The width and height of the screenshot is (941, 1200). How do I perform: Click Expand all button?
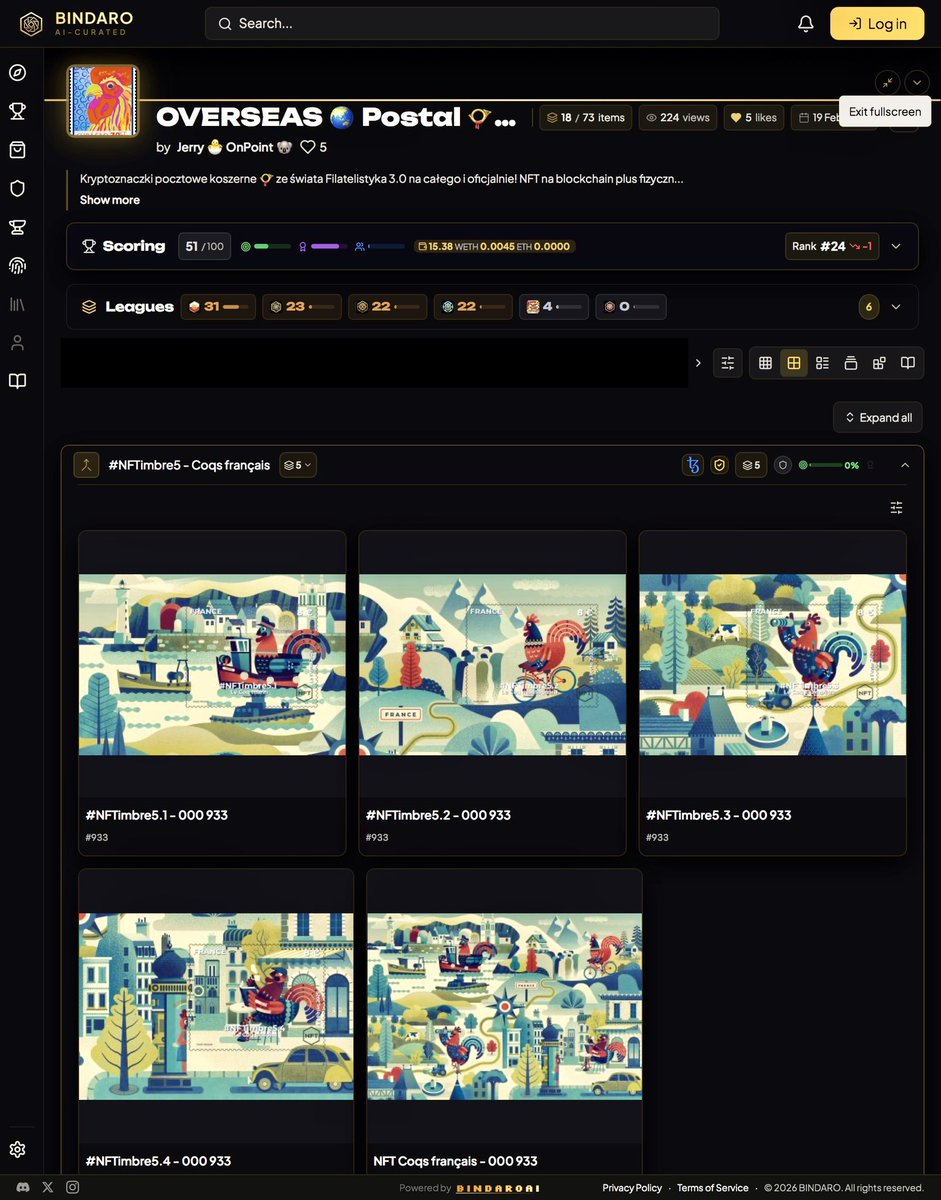[x=878, y=417]
